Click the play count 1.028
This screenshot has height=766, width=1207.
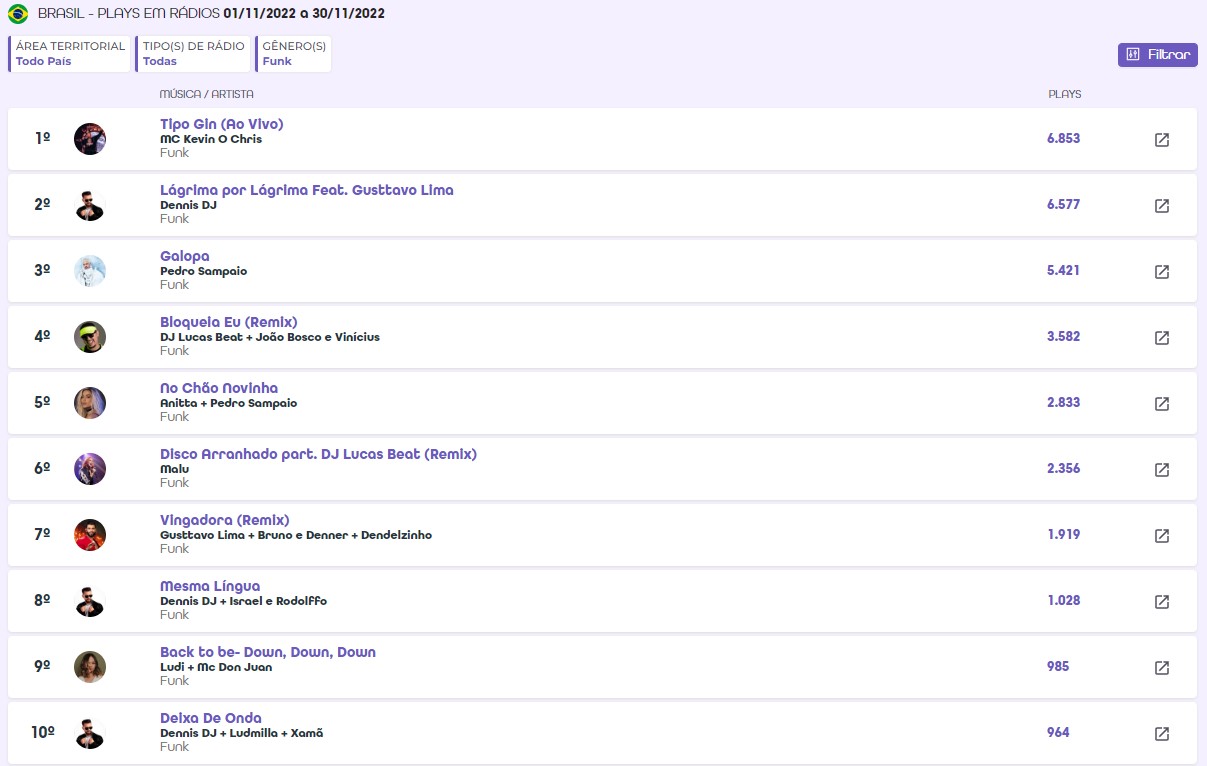click(x=1063, y=601)
